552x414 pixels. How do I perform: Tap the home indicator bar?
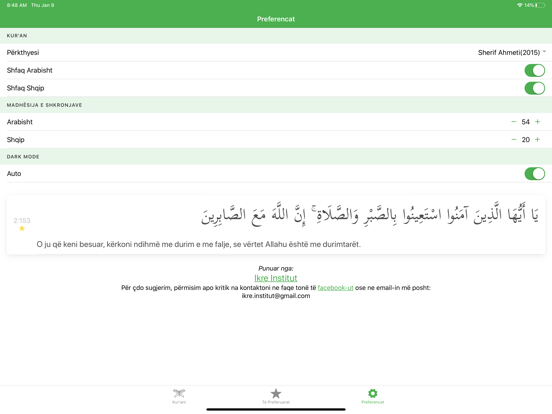276,409
